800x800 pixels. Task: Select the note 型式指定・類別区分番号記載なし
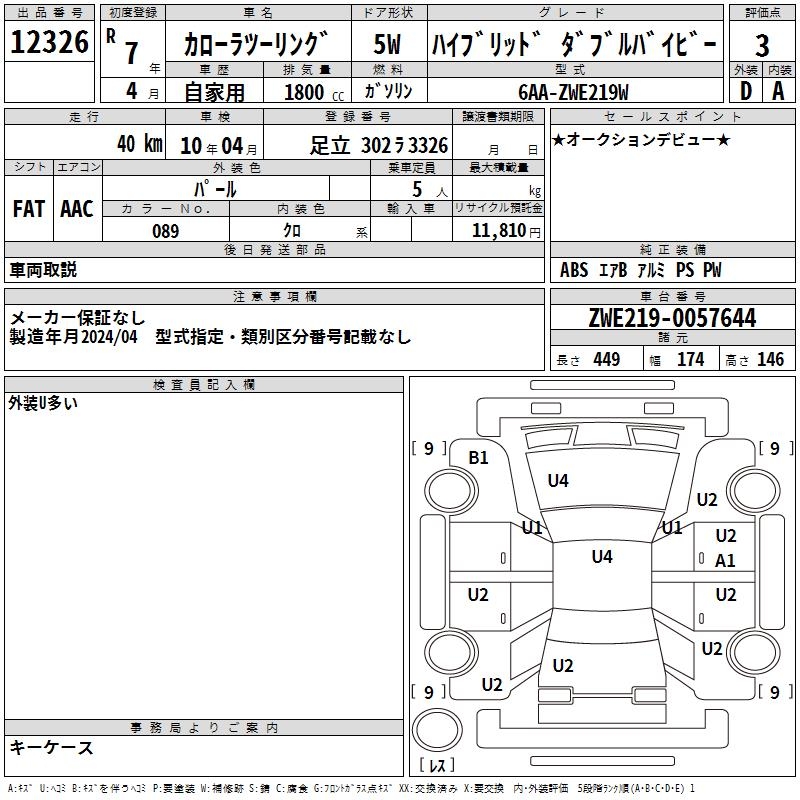283,337
